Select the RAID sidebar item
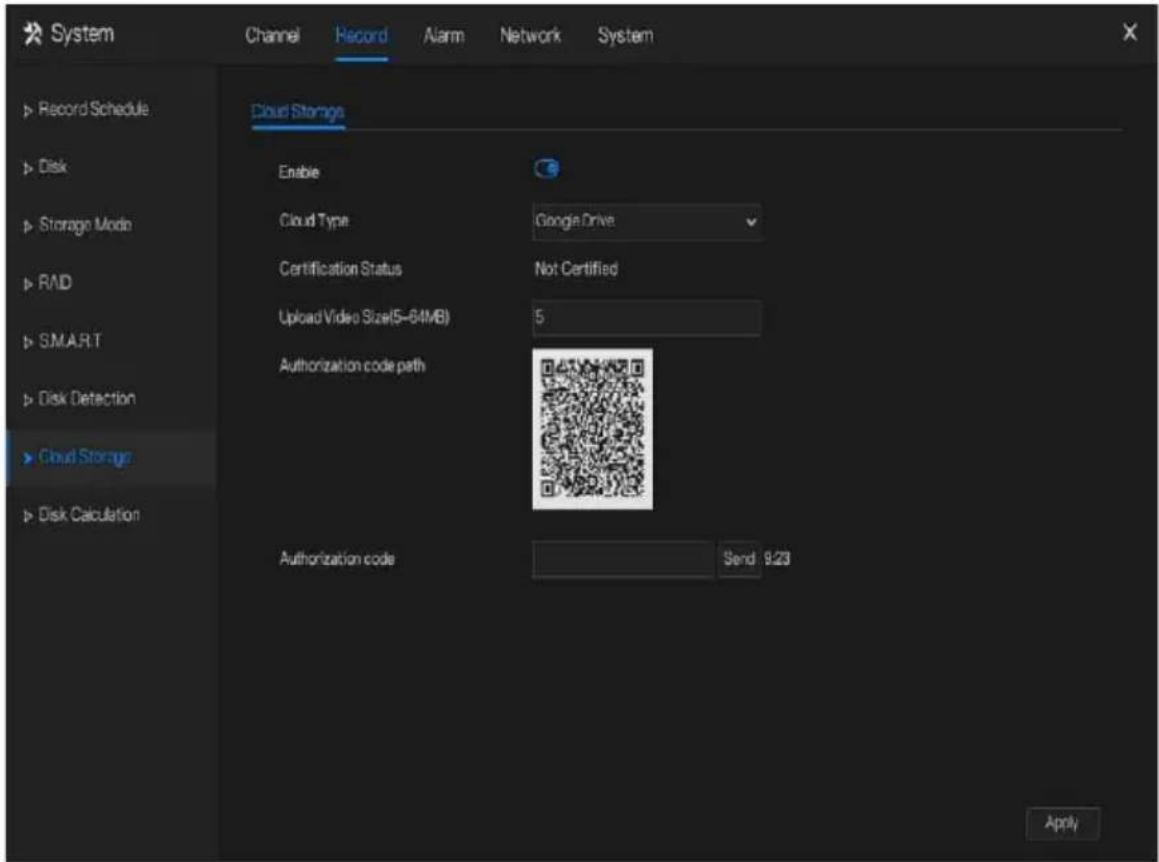This screenshot has width=1159, height=862. coord(55,283)
